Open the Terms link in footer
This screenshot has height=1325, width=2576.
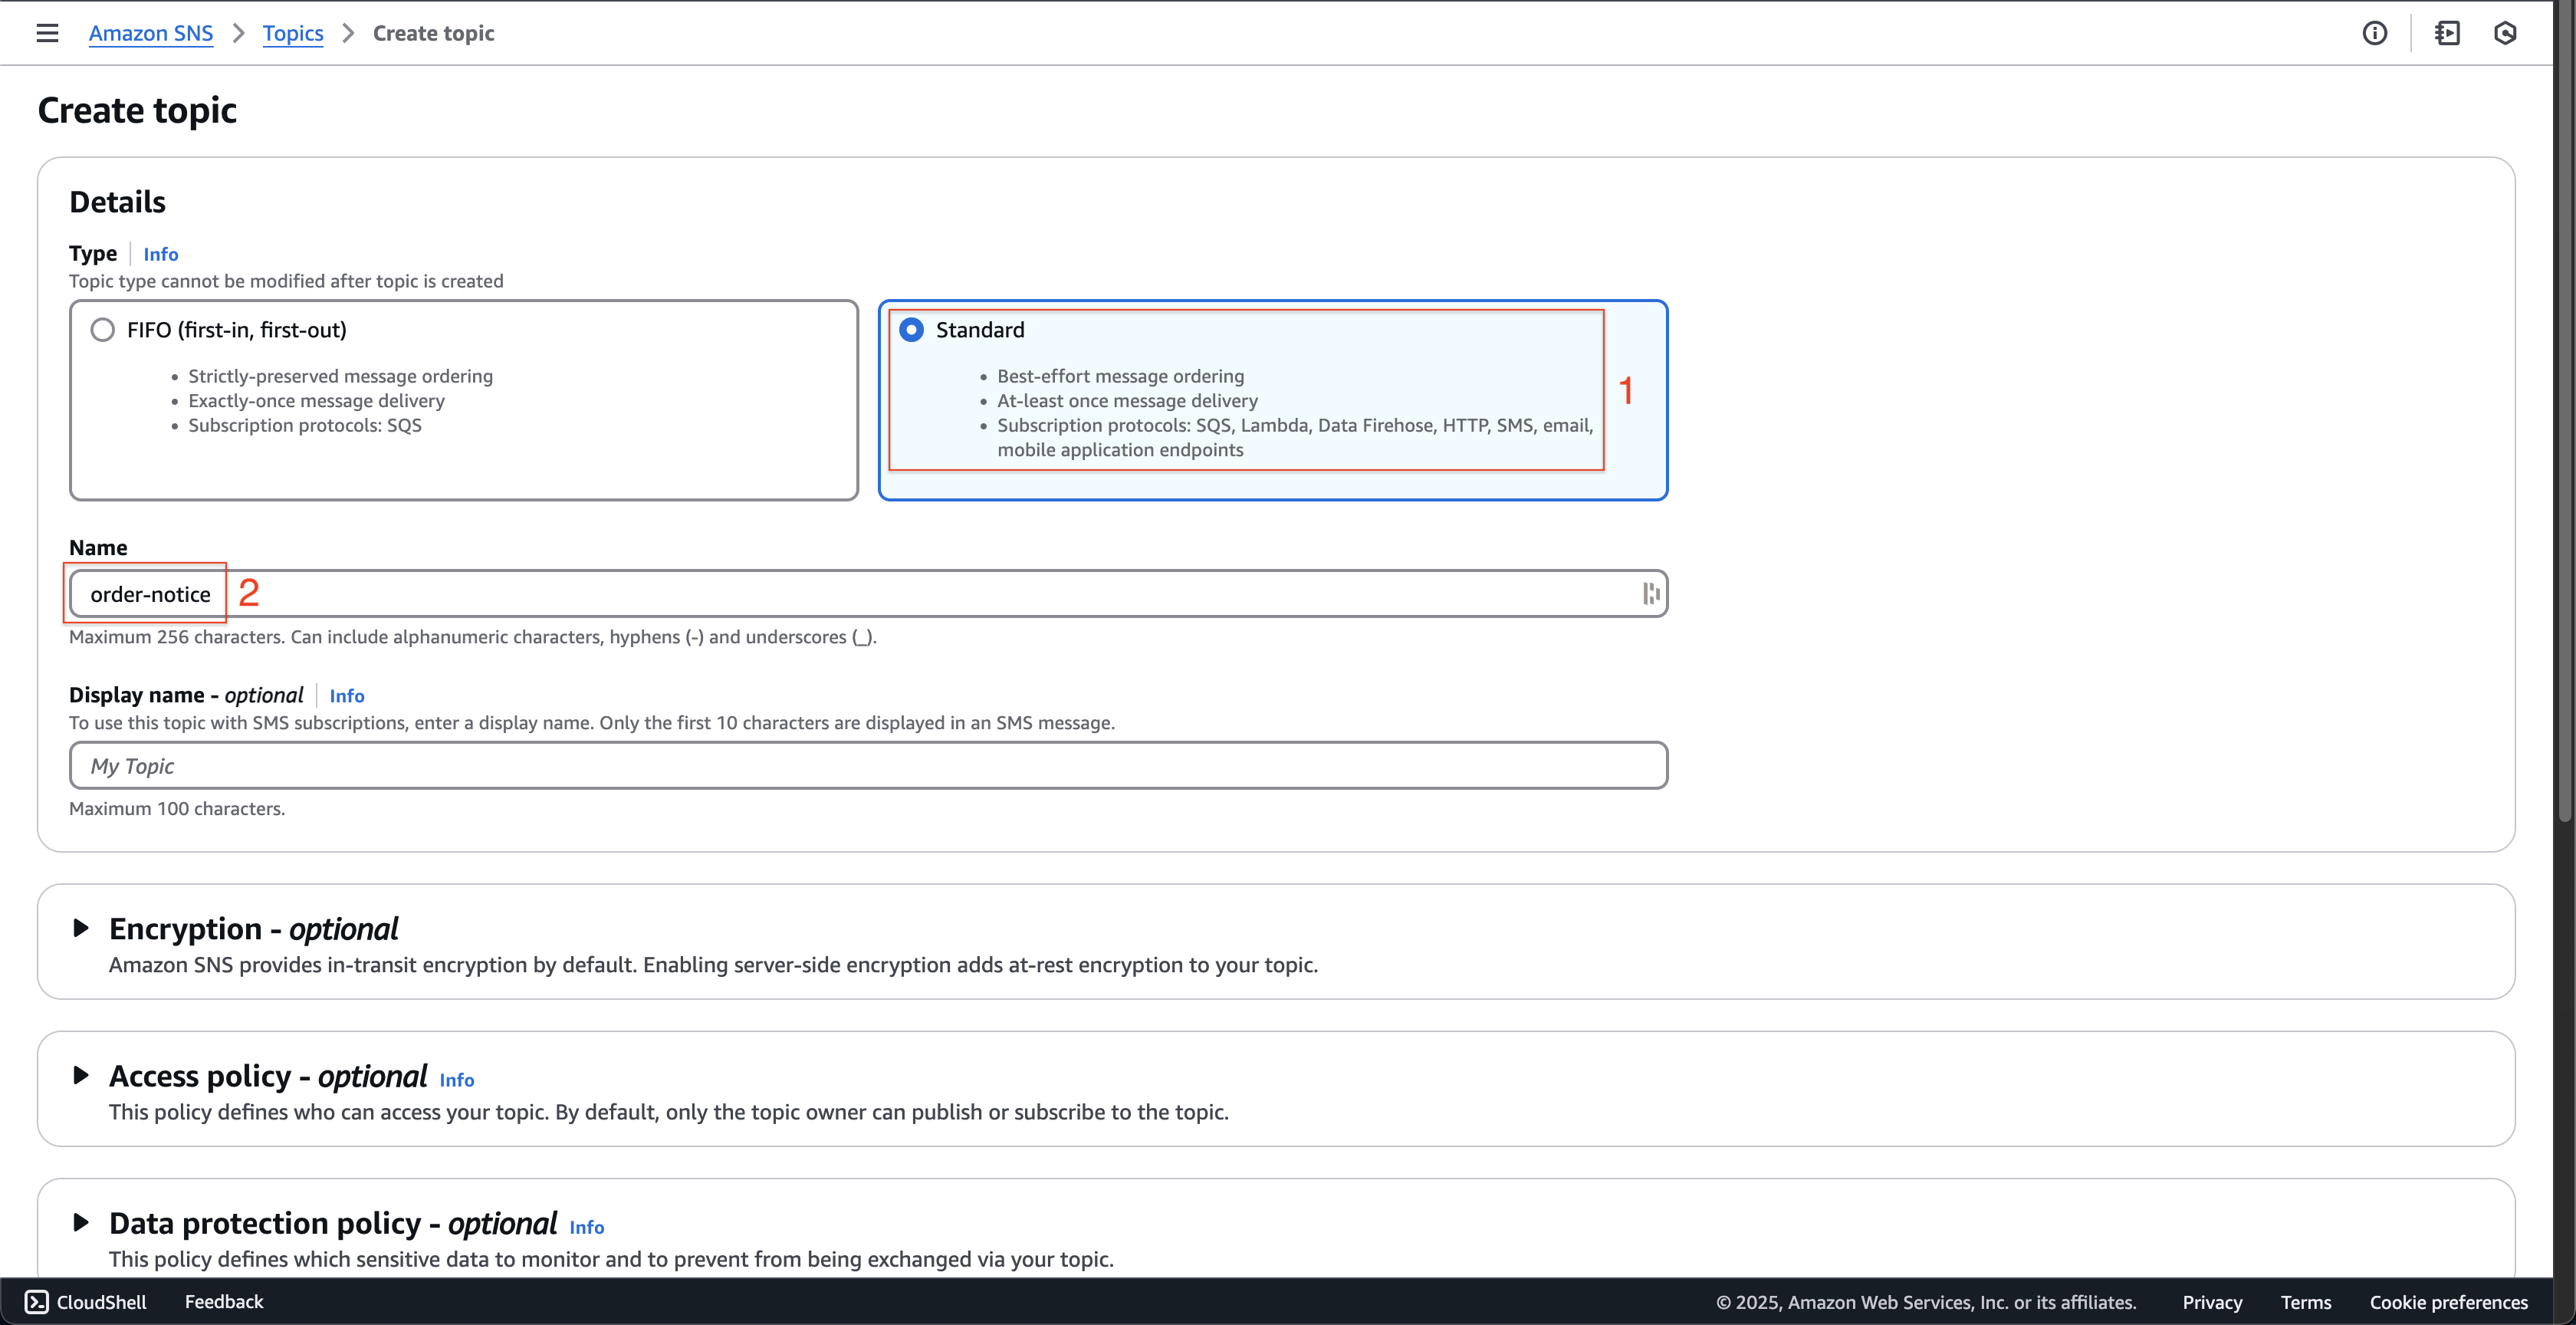coord(2305,1302)
